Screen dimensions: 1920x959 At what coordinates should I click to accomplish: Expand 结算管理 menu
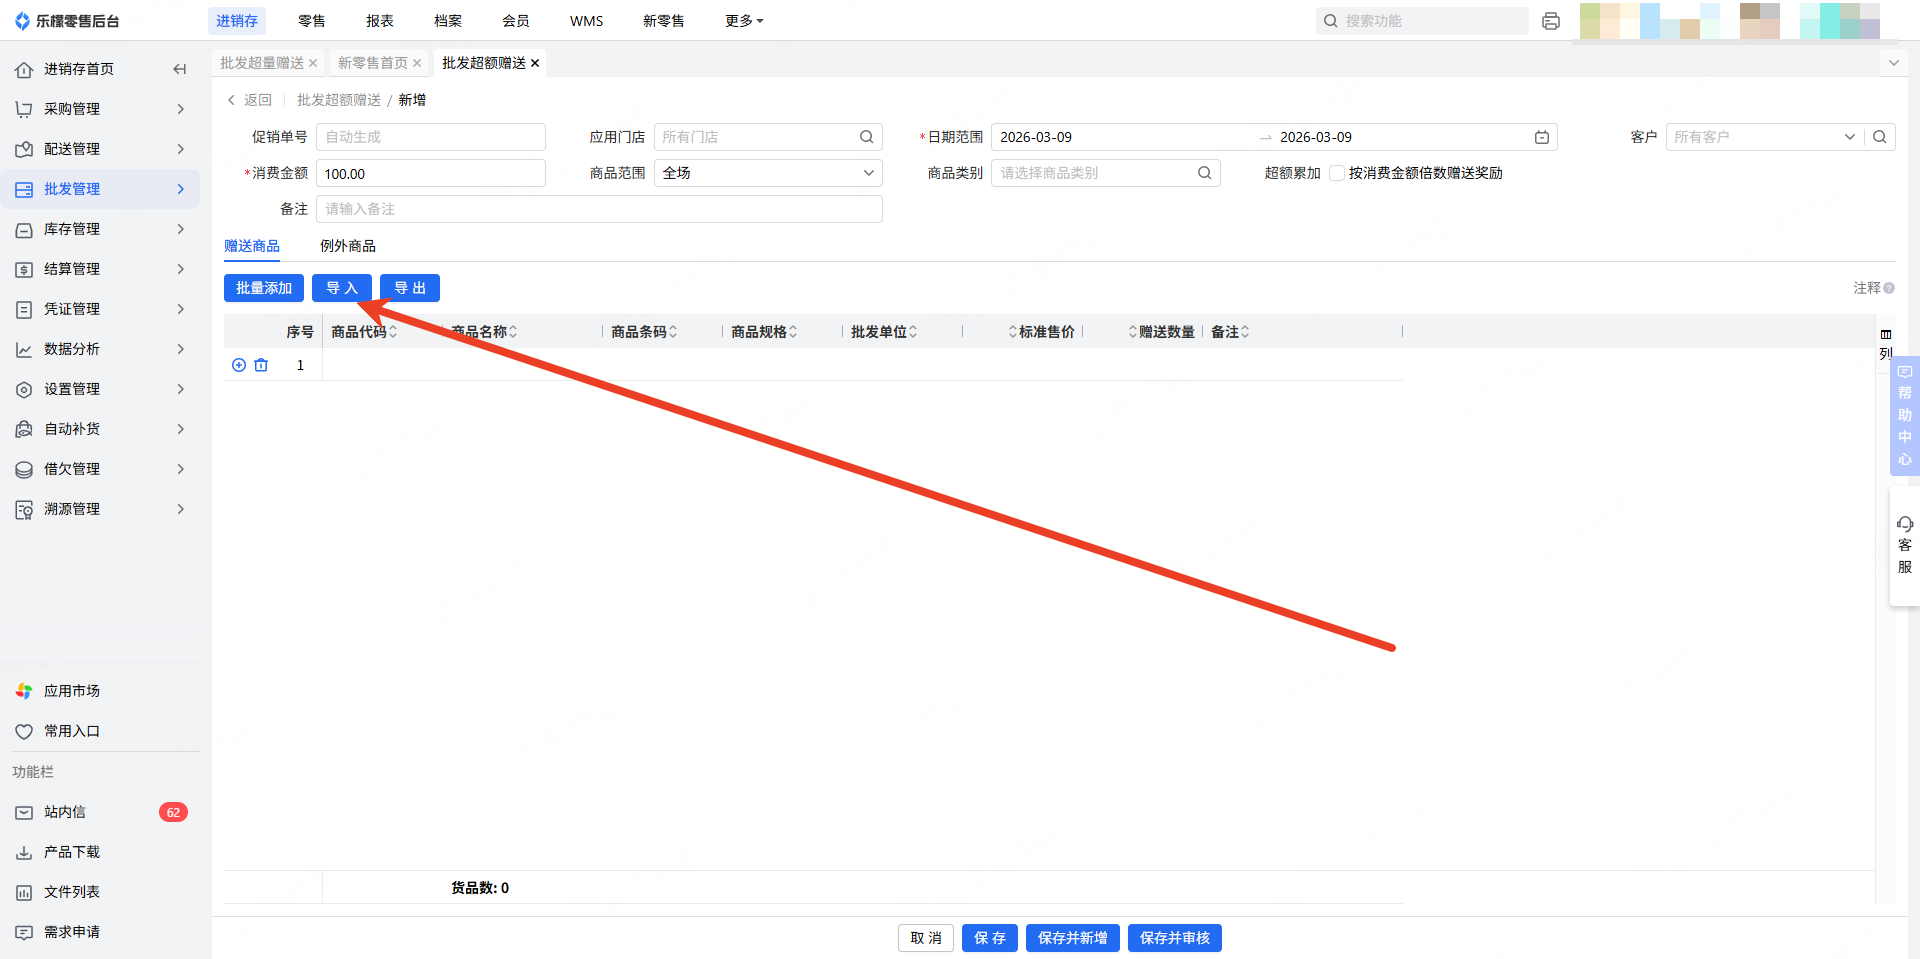tap(100, 269)
